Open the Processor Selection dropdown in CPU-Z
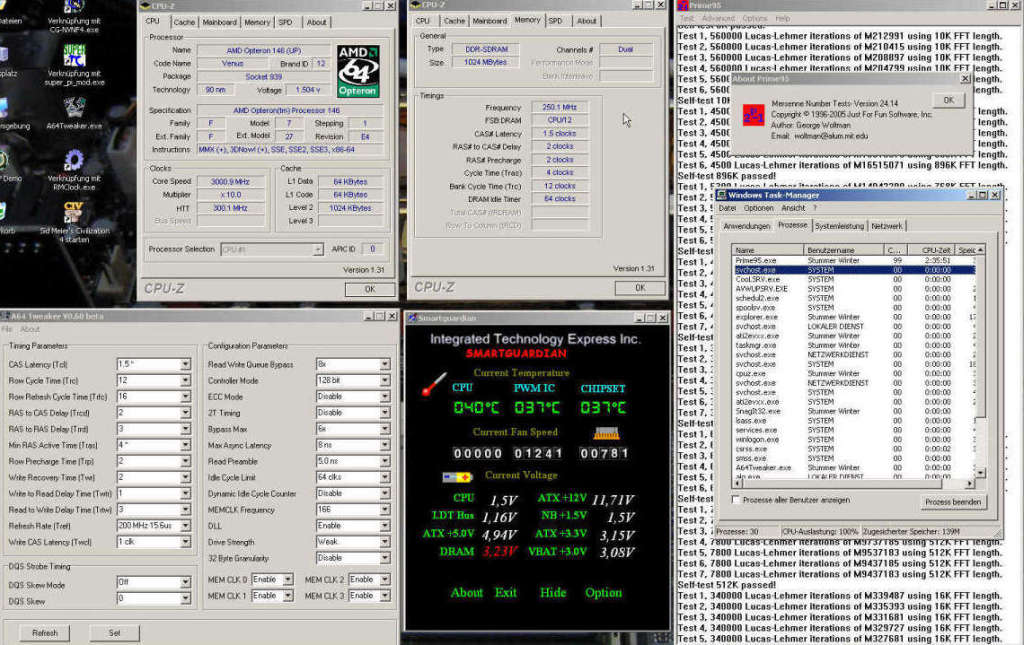This screenshot has width=1024, height=645. pyautogui.click(x=317, y=249)
